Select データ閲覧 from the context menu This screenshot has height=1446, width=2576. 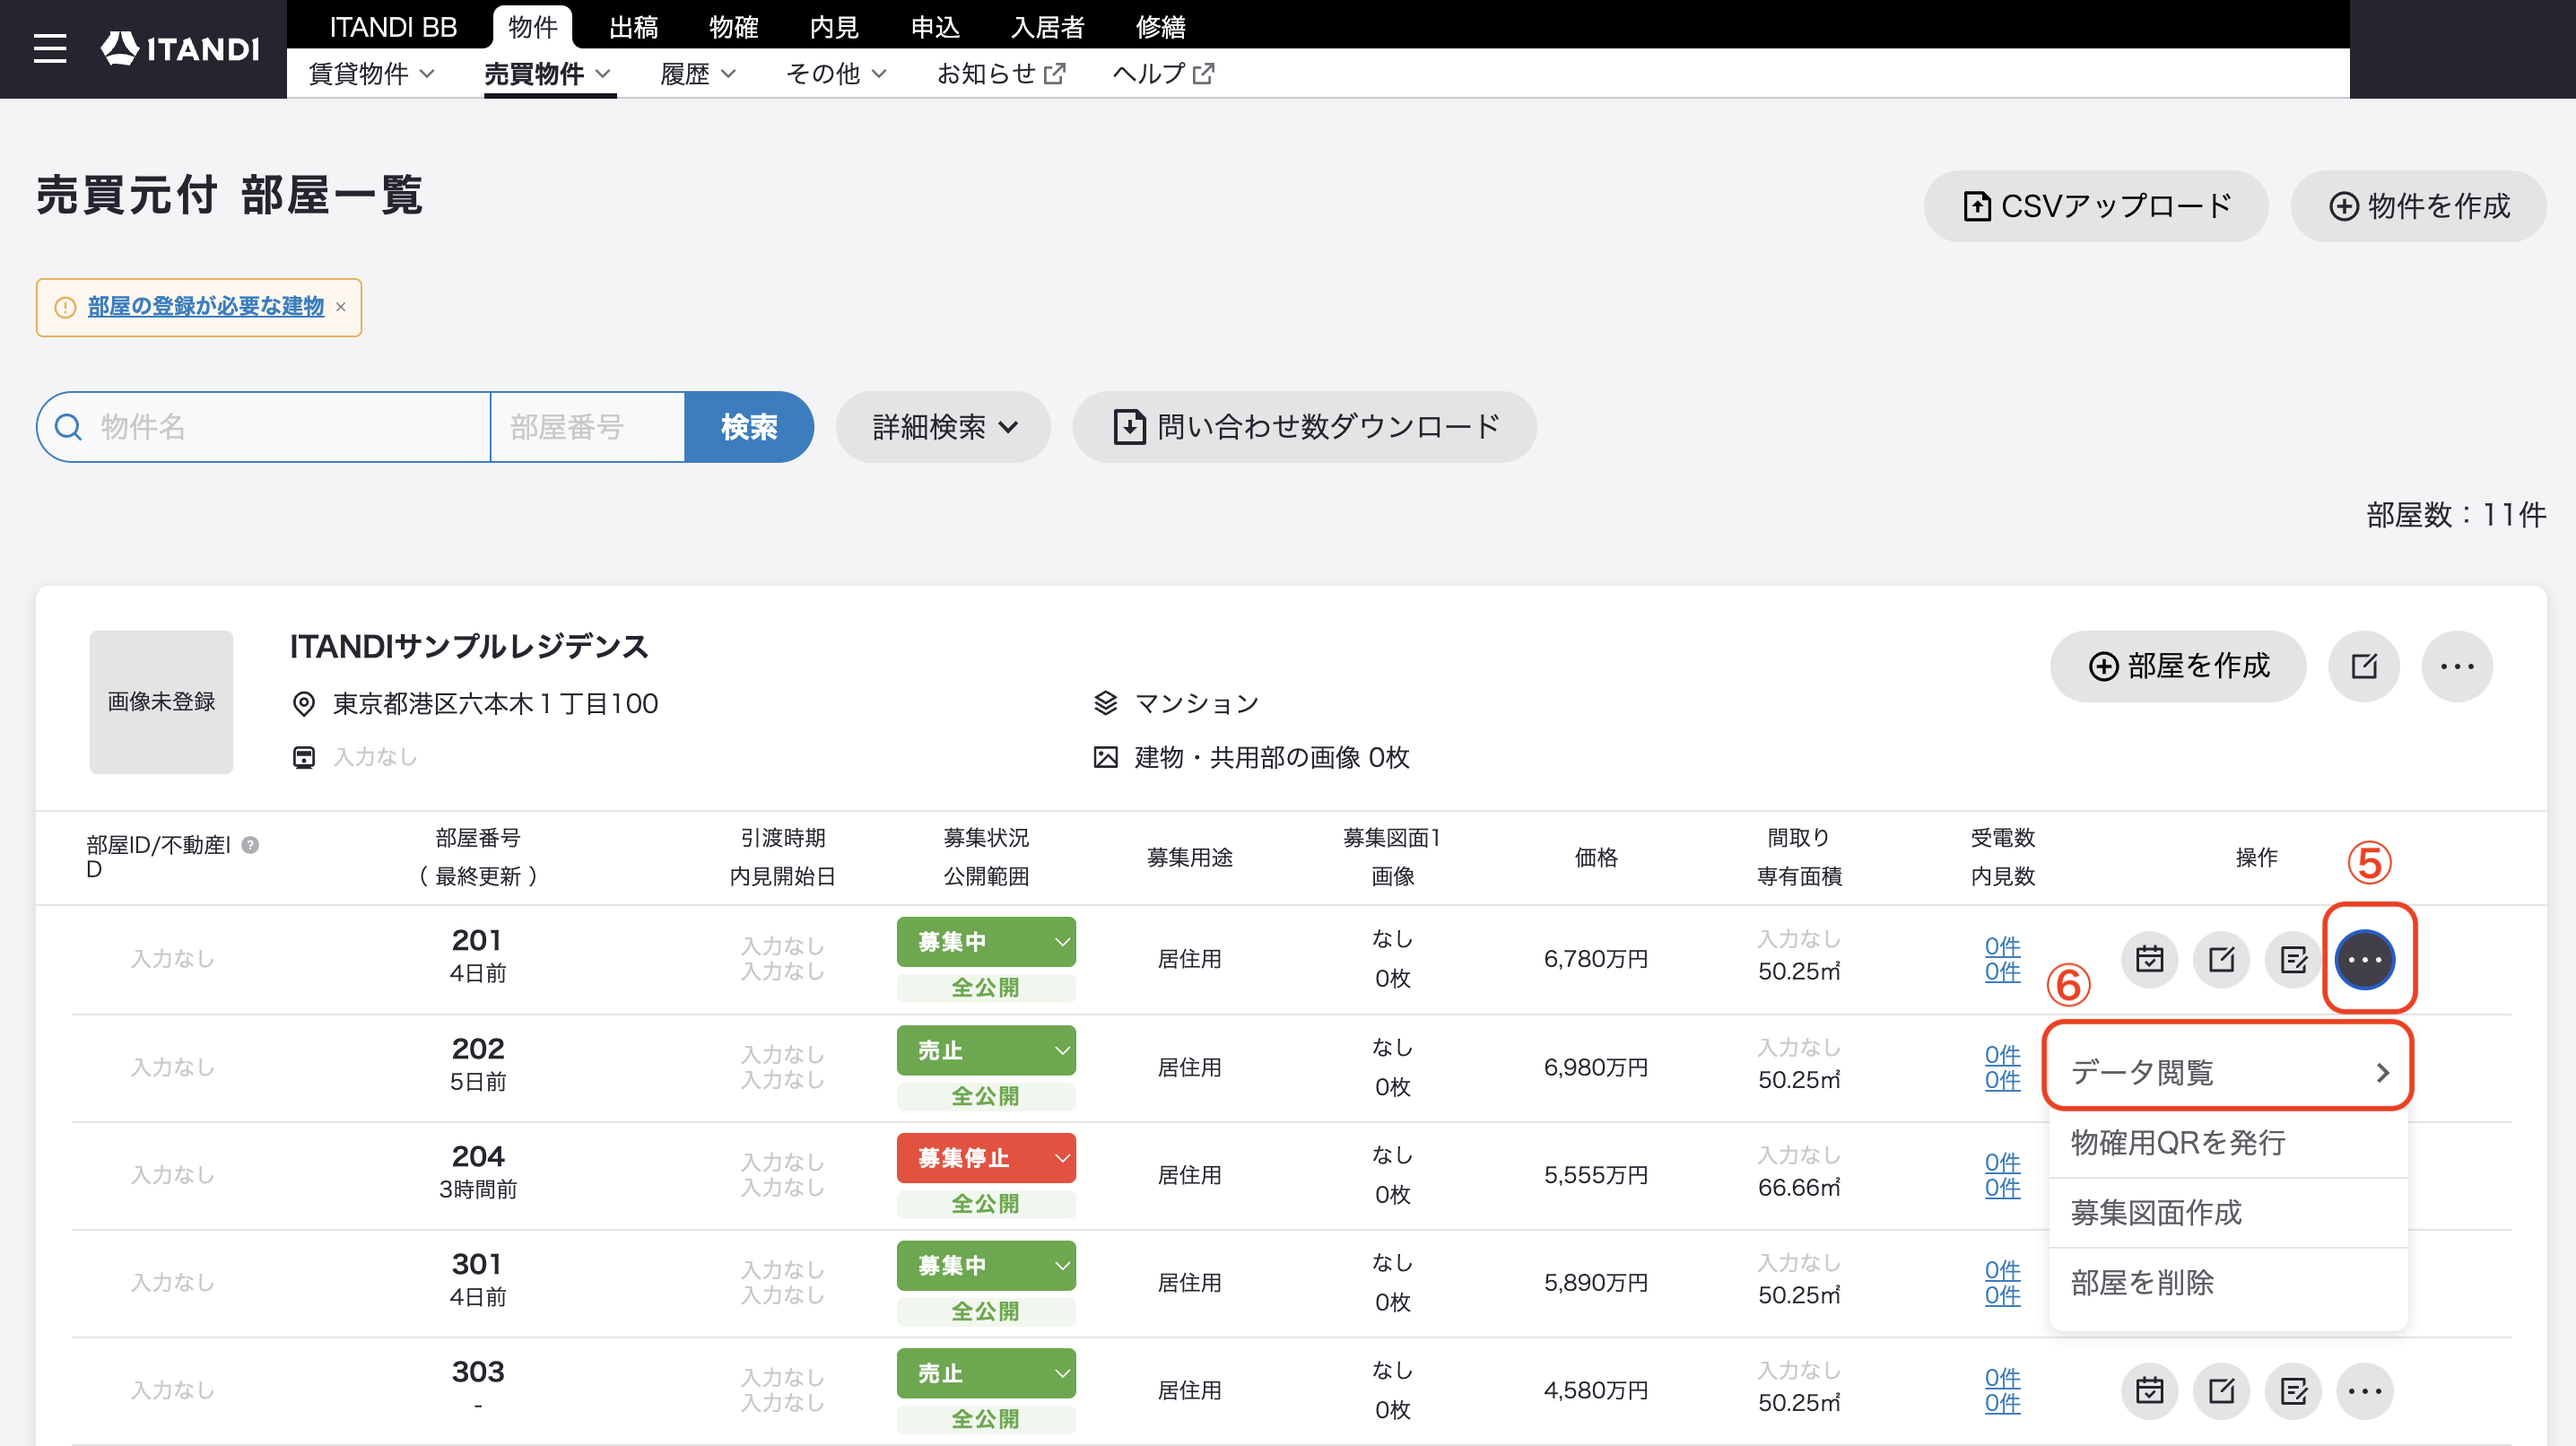pyautogui.click(x=2228, y=1072)
